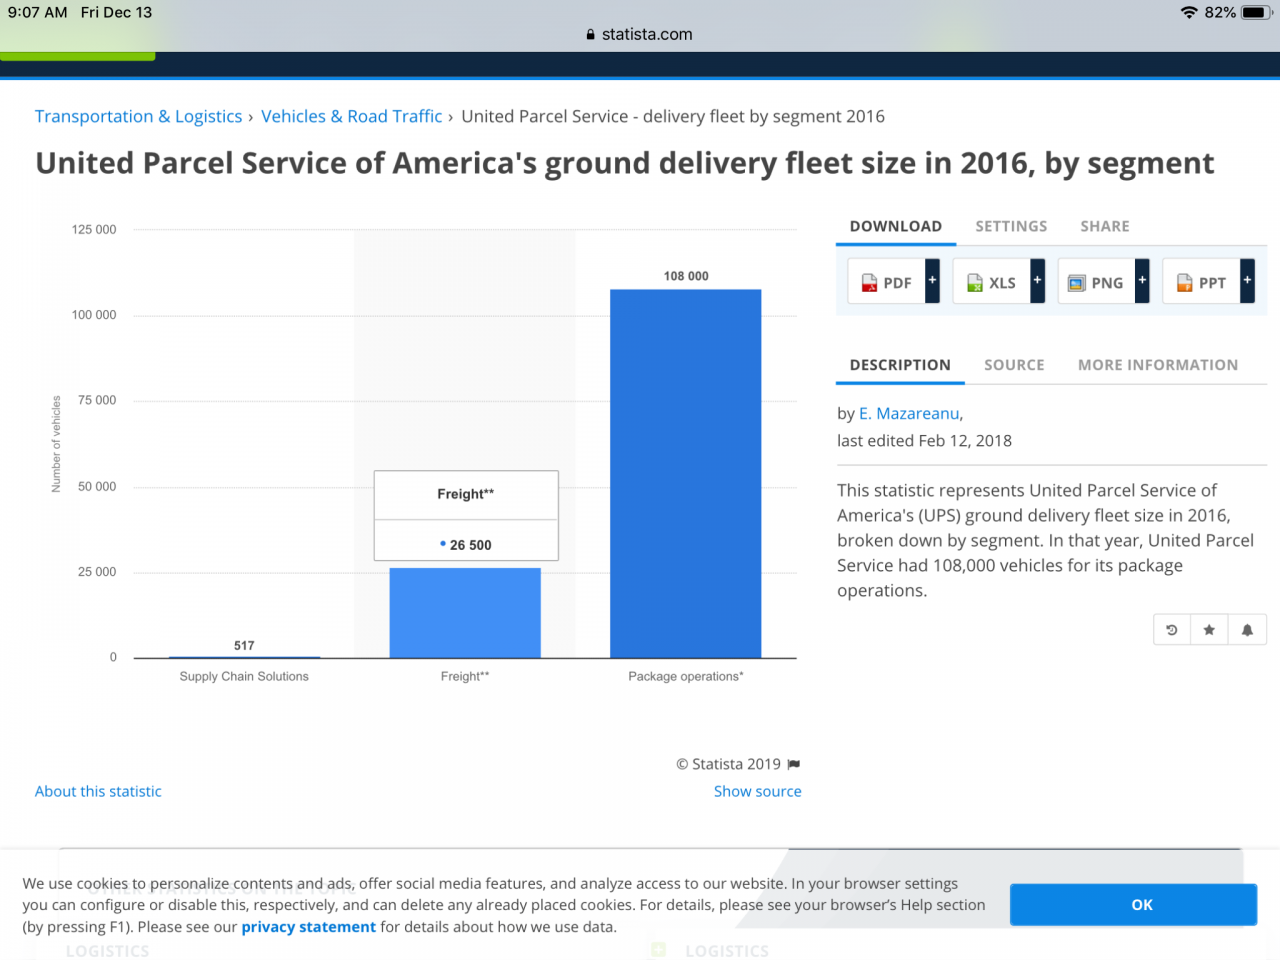Click the 125 000 y-axis label

coord(94,230)
